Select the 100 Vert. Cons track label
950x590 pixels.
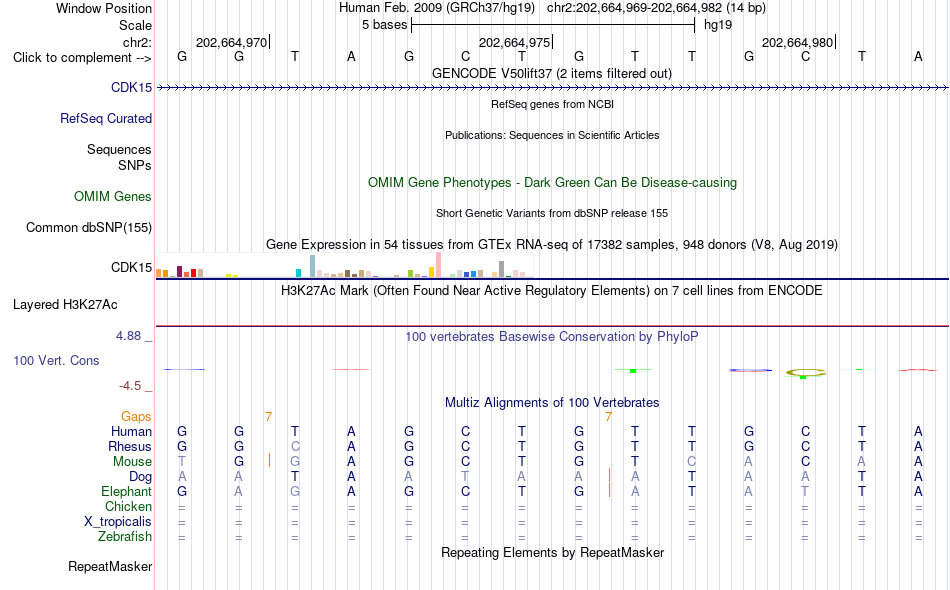coord(56,360)
